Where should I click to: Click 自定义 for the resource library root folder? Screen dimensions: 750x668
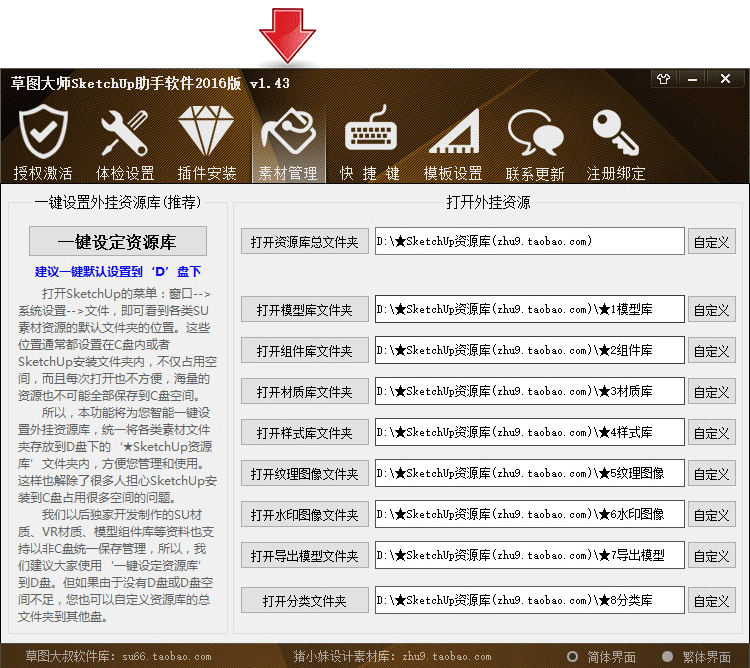712,241
